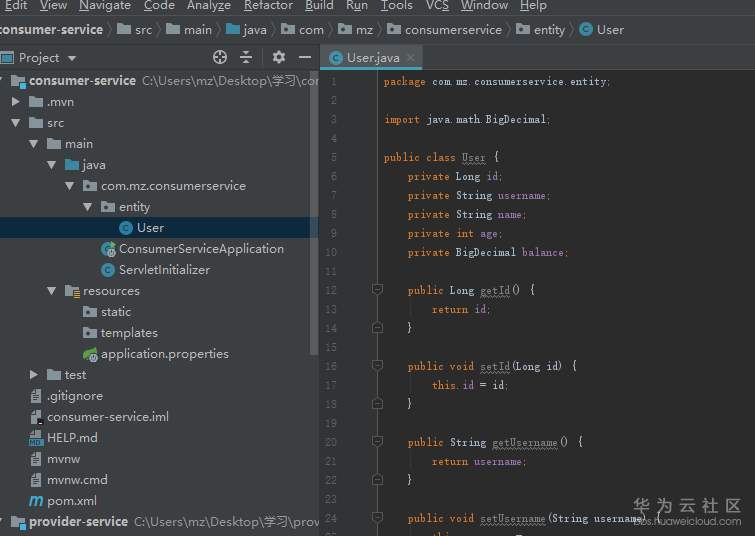Click the consumerservice breadcrumb in navigation bar
This screenshot has height=536, width=755.
[x=452, y=30]
